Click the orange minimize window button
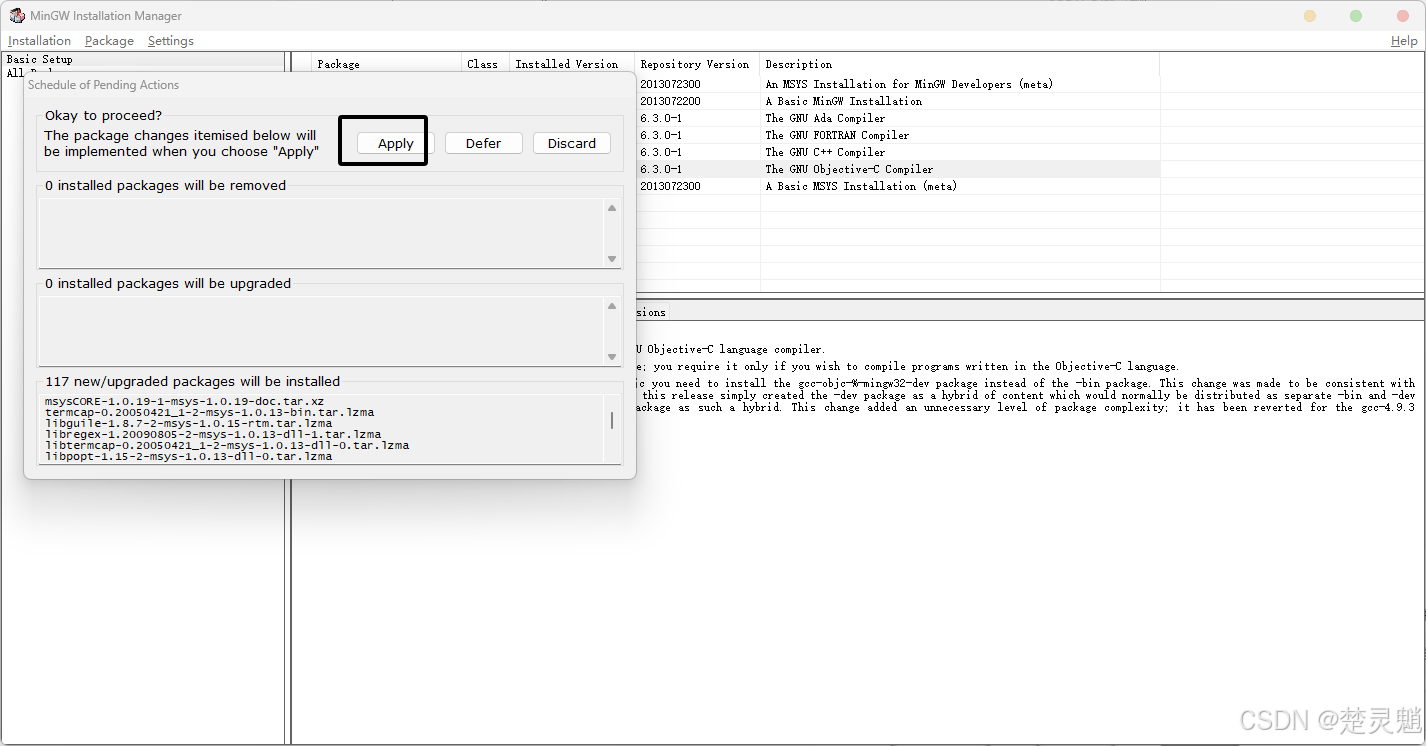This screenshot has height=746, width=1426. (1310, 16)
